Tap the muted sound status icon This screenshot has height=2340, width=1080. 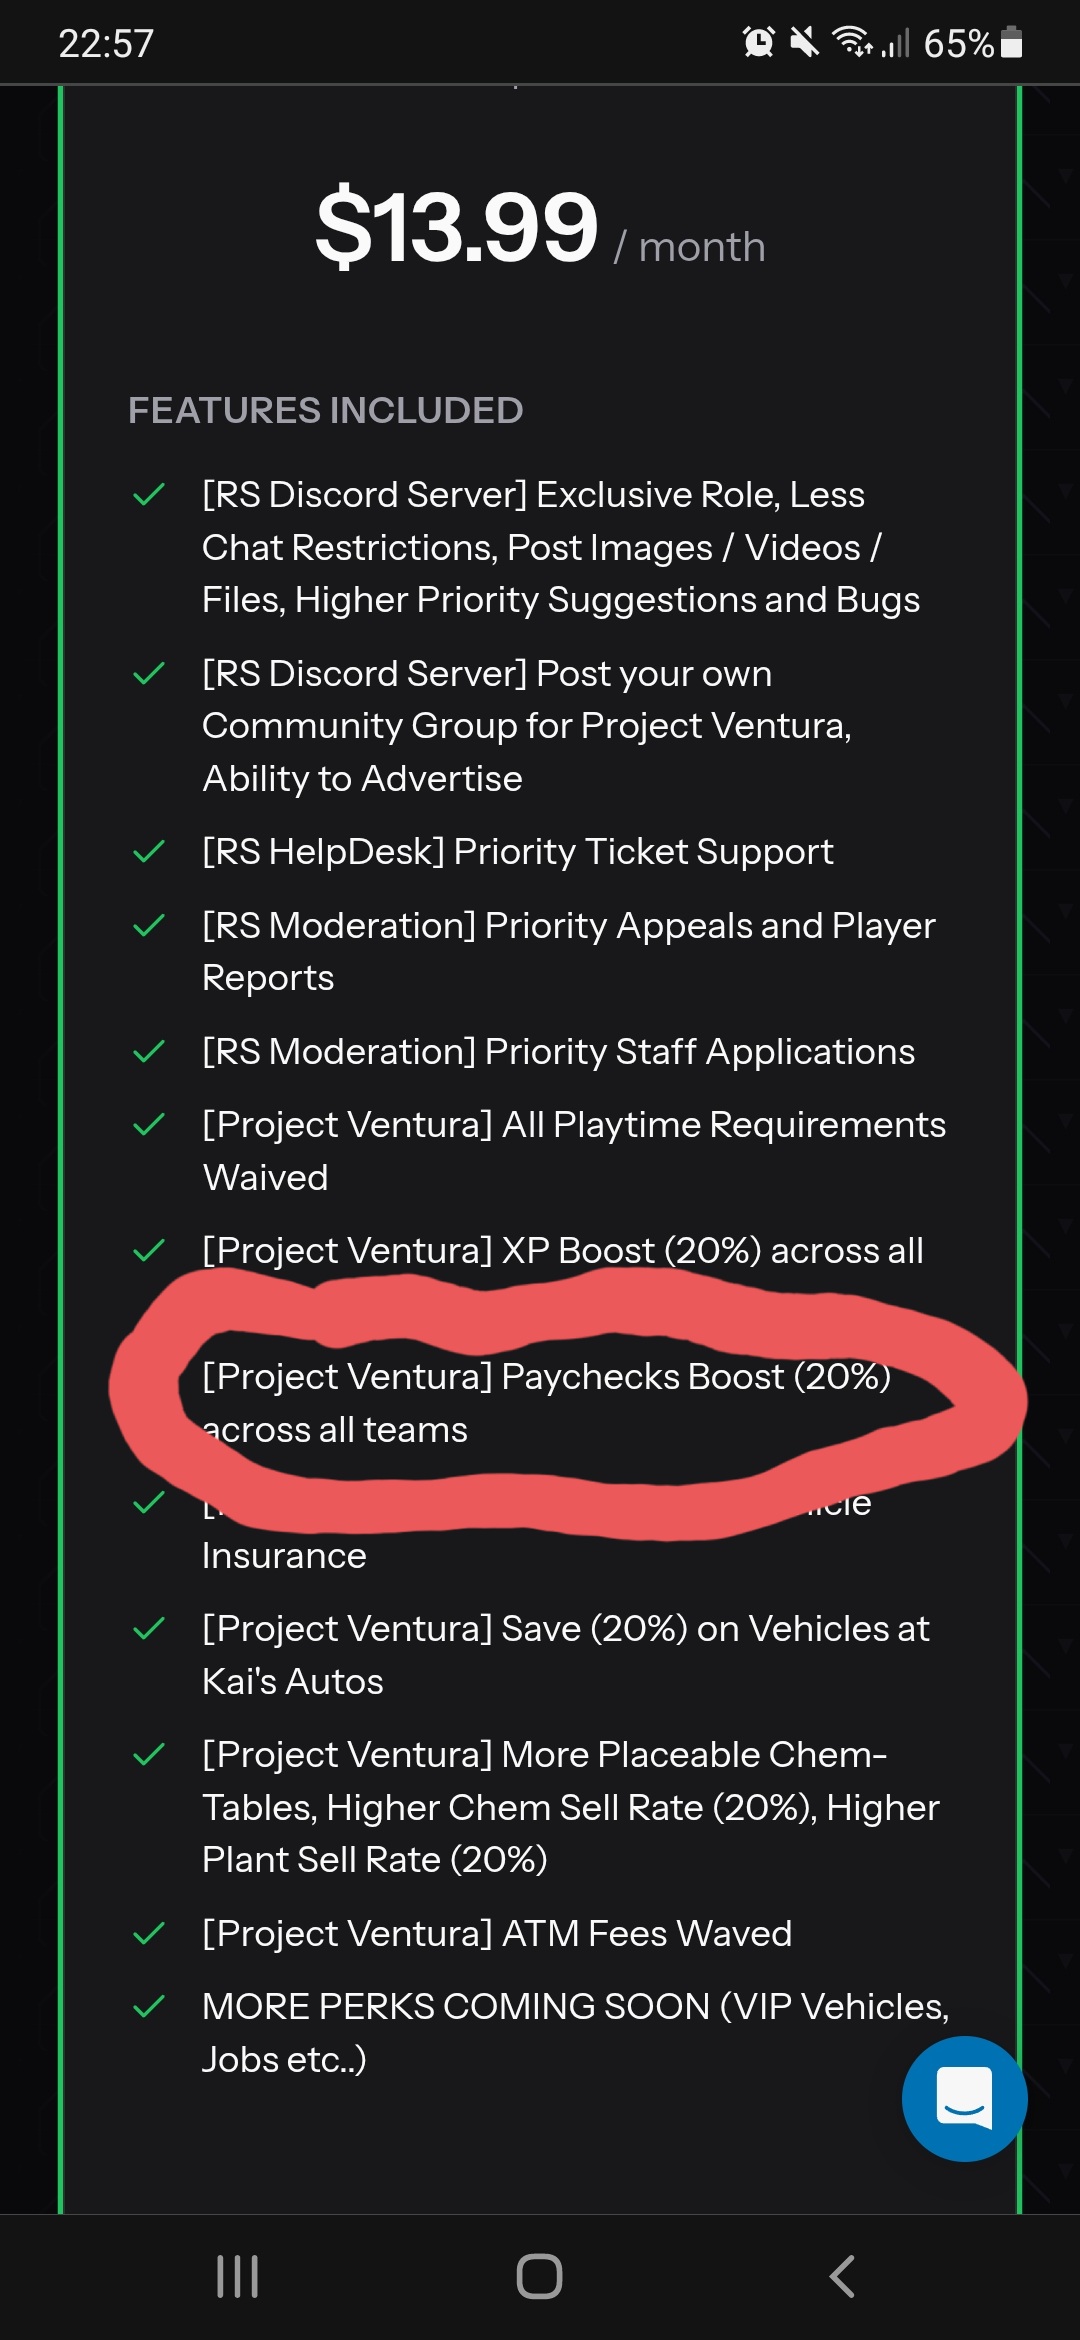pyautogui.click(x=804, y=42)
